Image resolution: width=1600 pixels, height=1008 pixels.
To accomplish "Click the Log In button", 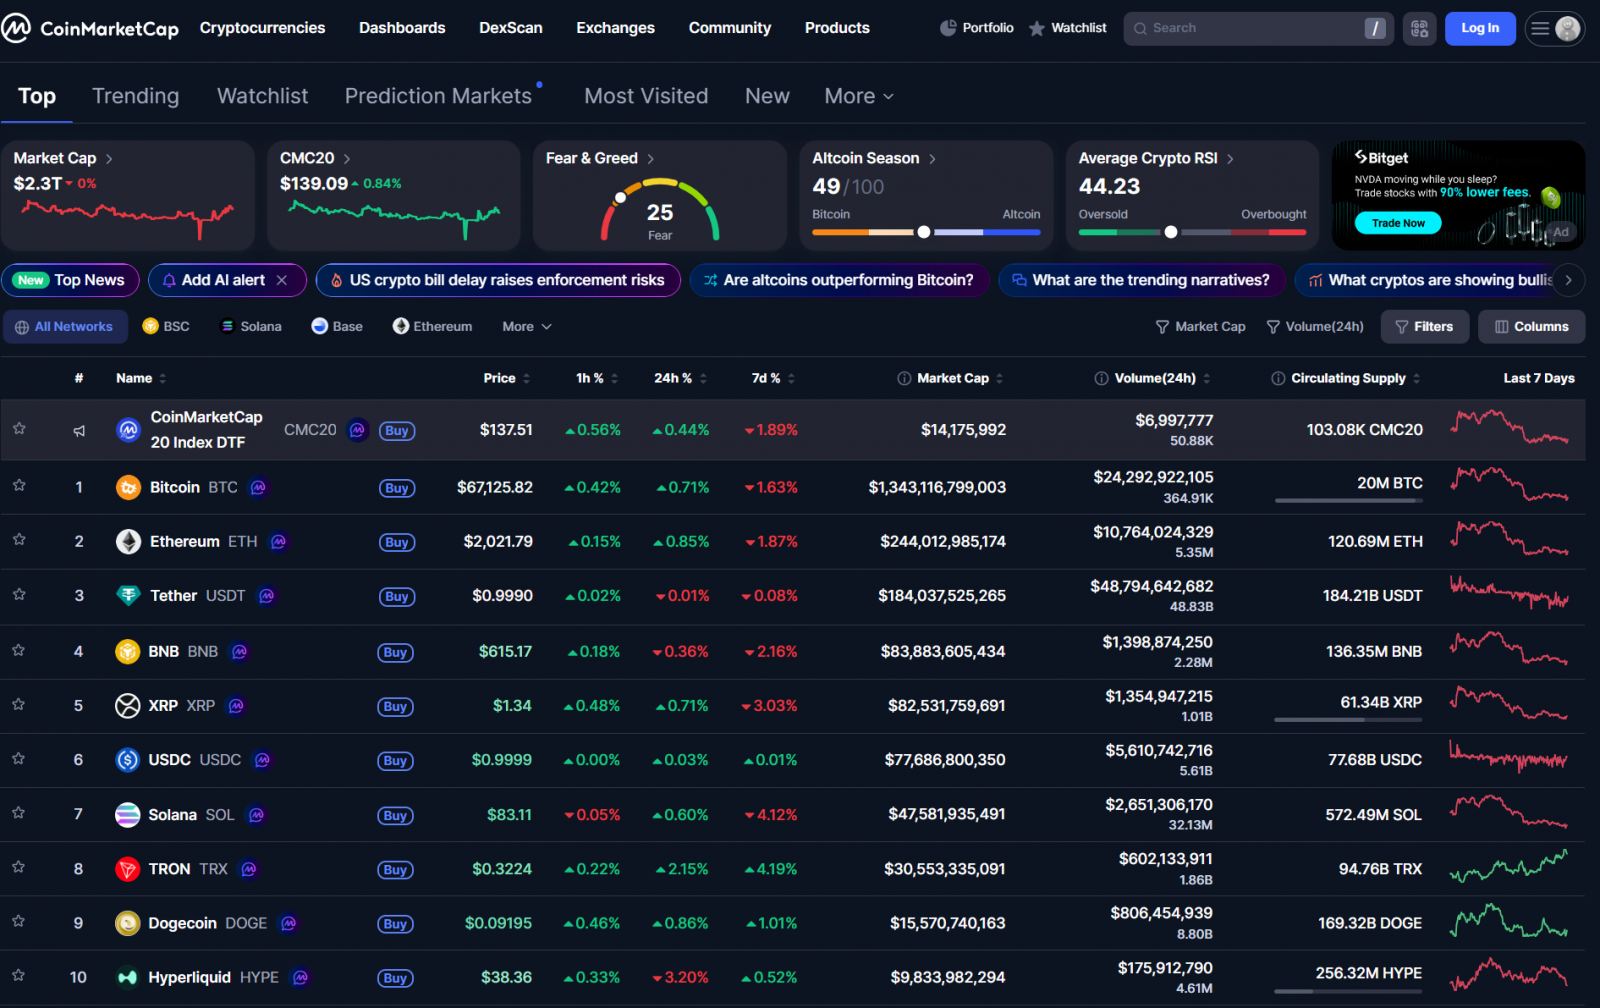I will click(1479, 28).
